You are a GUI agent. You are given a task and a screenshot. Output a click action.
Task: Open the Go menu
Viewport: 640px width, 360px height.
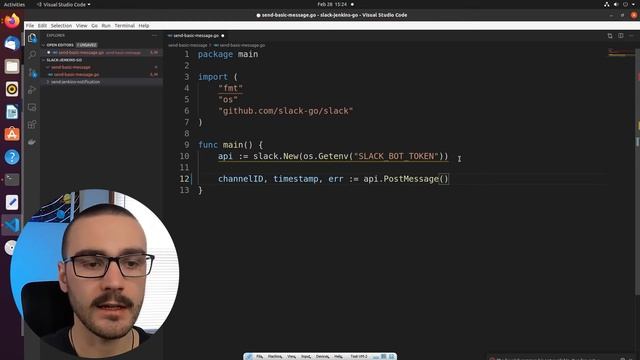tap(94, 26)
